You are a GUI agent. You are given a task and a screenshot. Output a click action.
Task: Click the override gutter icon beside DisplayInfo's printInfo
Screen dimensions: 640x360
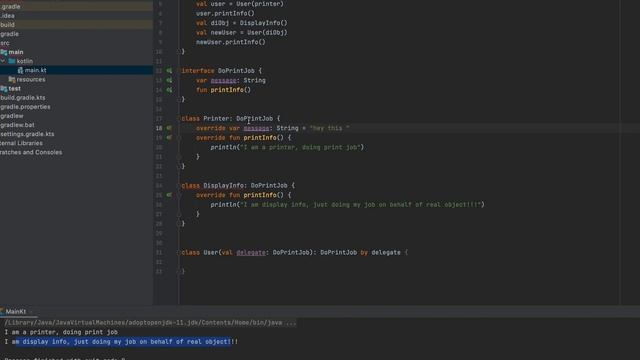click(169, 195)
